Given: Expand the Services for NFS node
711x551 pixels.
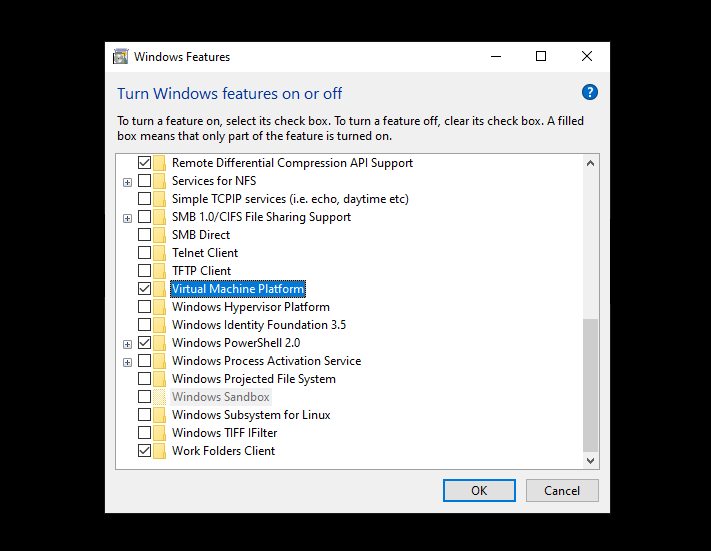Looking at the screenshot, I should tap(127, 182).
